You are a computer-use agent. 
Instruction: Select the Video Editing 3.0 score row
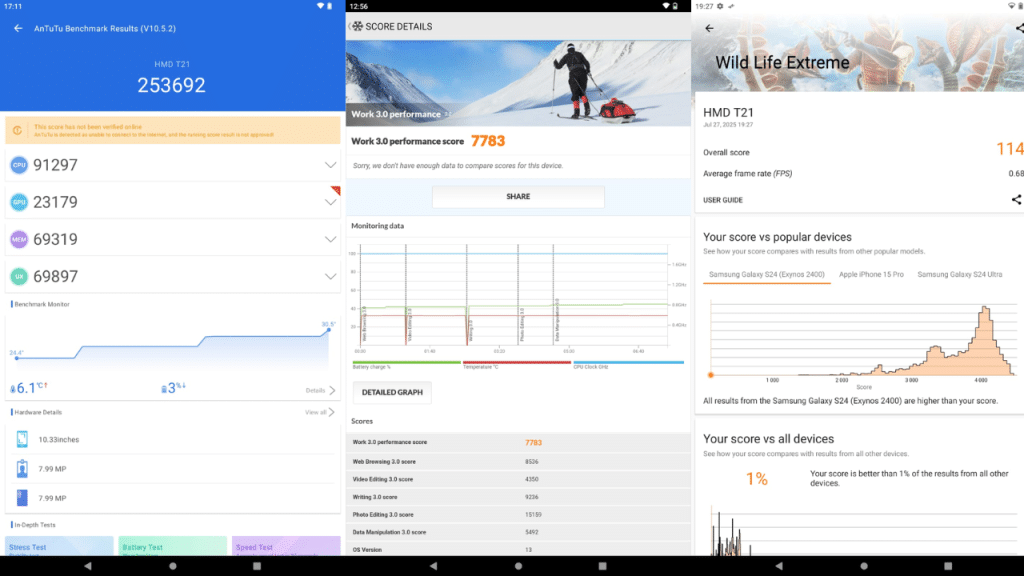pyautogui.click(x=518, y=479)
